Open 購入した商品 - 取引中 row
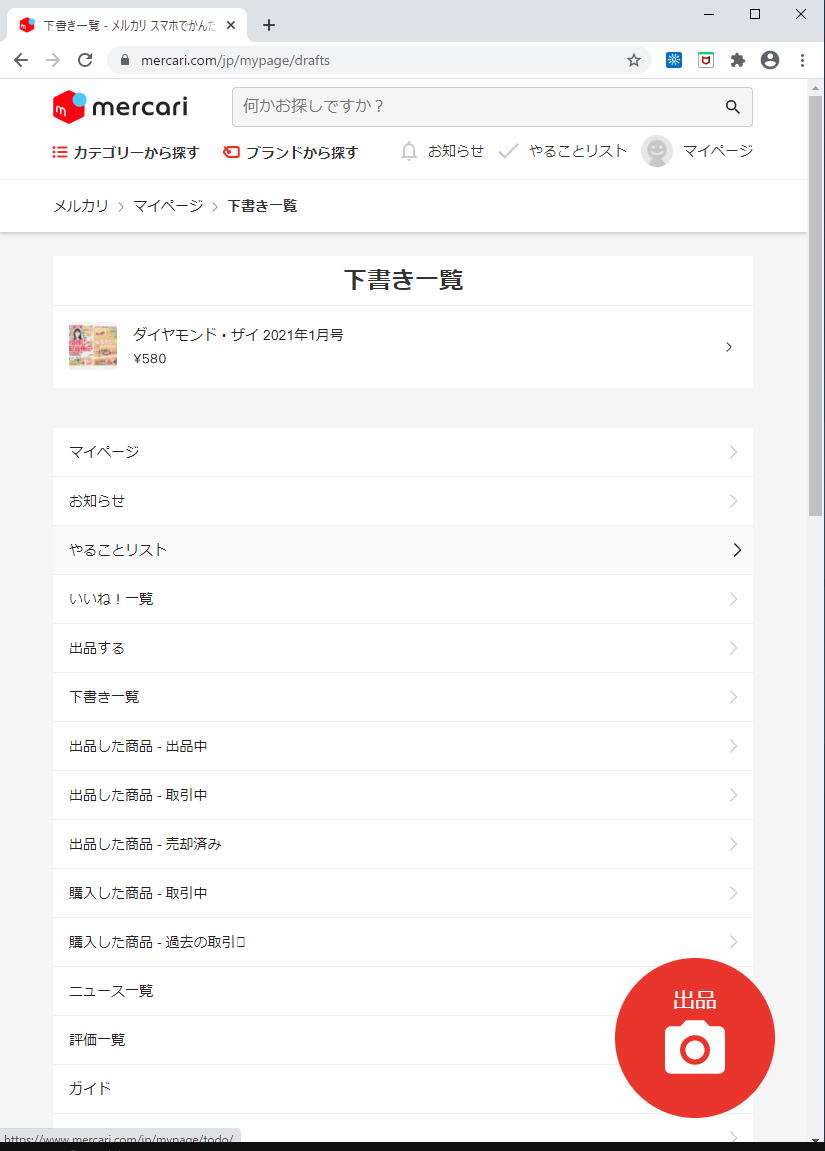This screenshot has width=825, height=1151. tap(403, 893)
